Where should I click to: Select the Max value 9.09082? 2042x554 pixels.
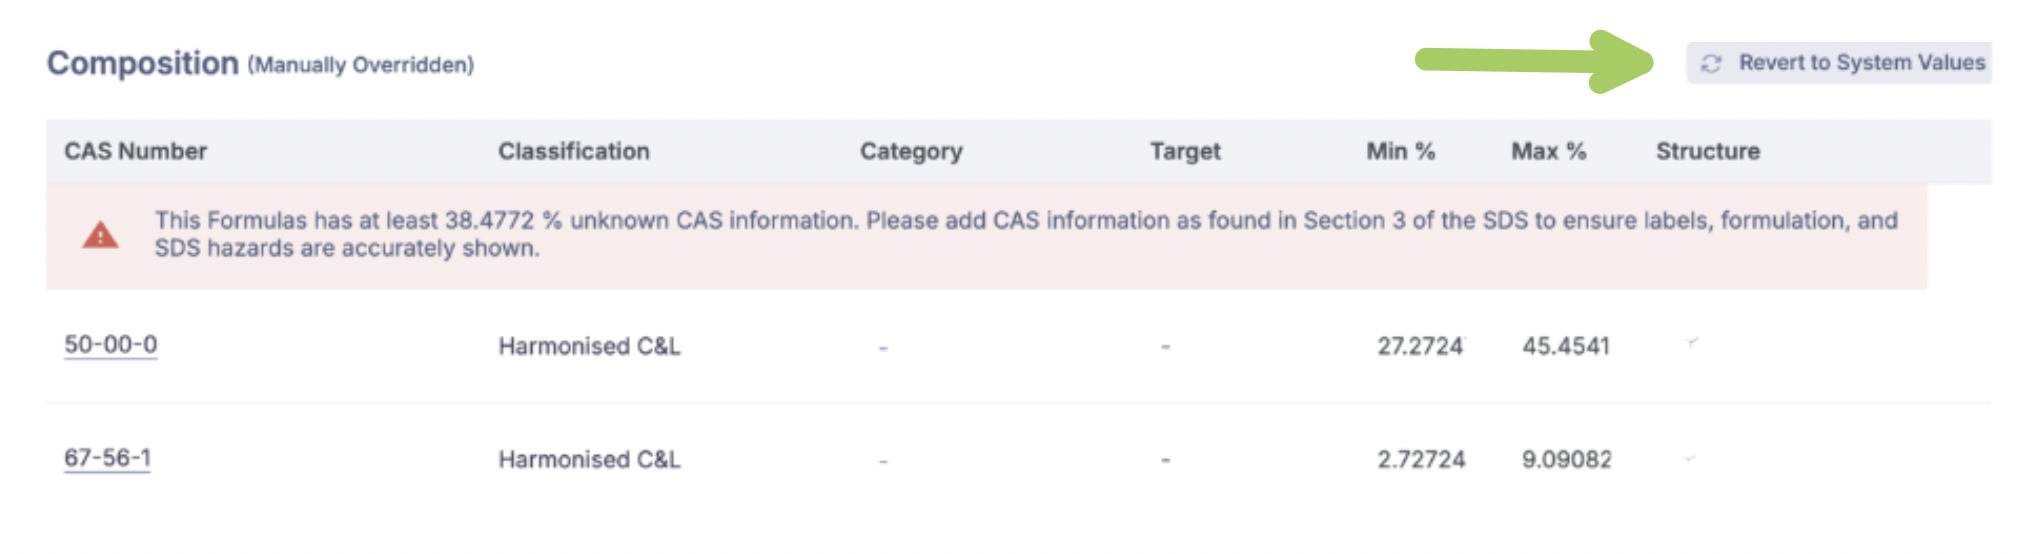1566,459
